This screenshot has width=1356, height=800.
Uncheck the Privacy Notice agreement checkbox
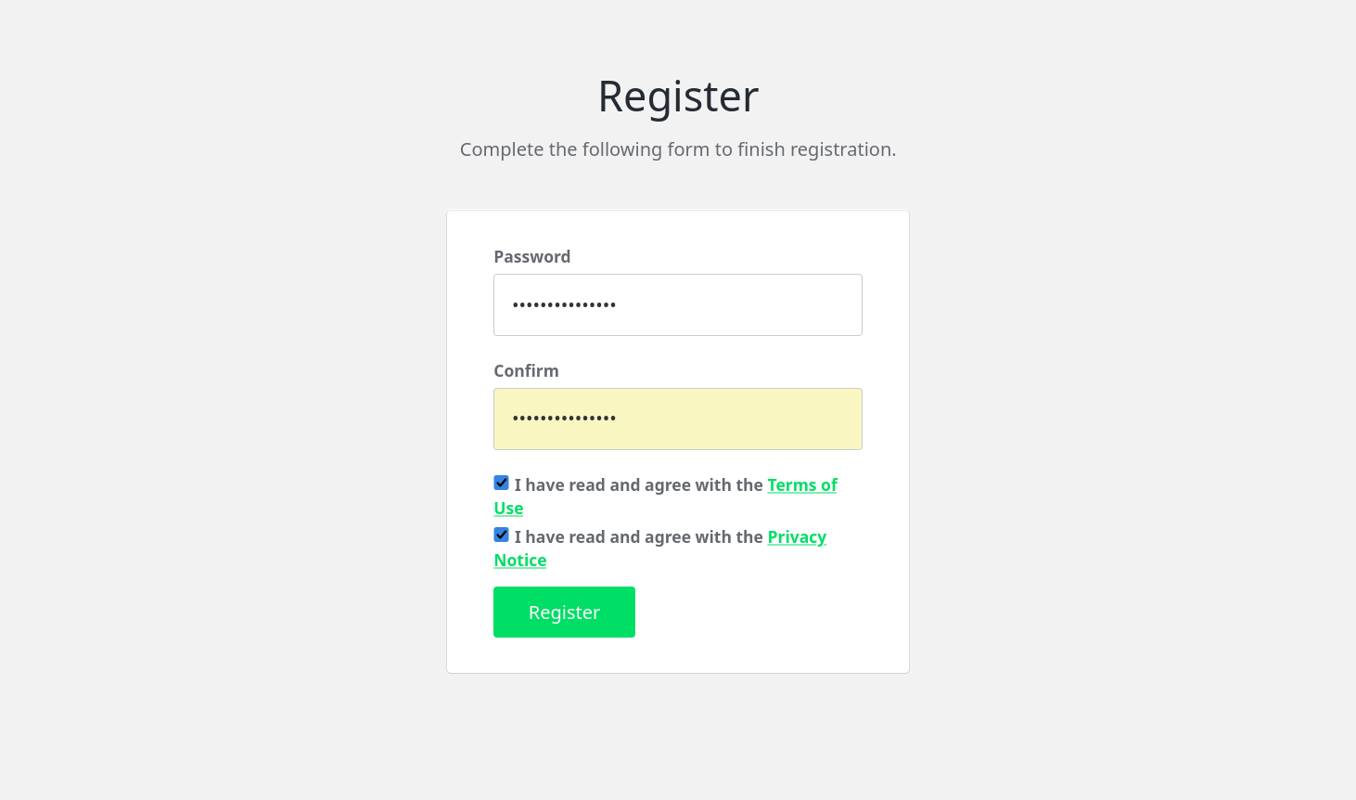[500, 534]
